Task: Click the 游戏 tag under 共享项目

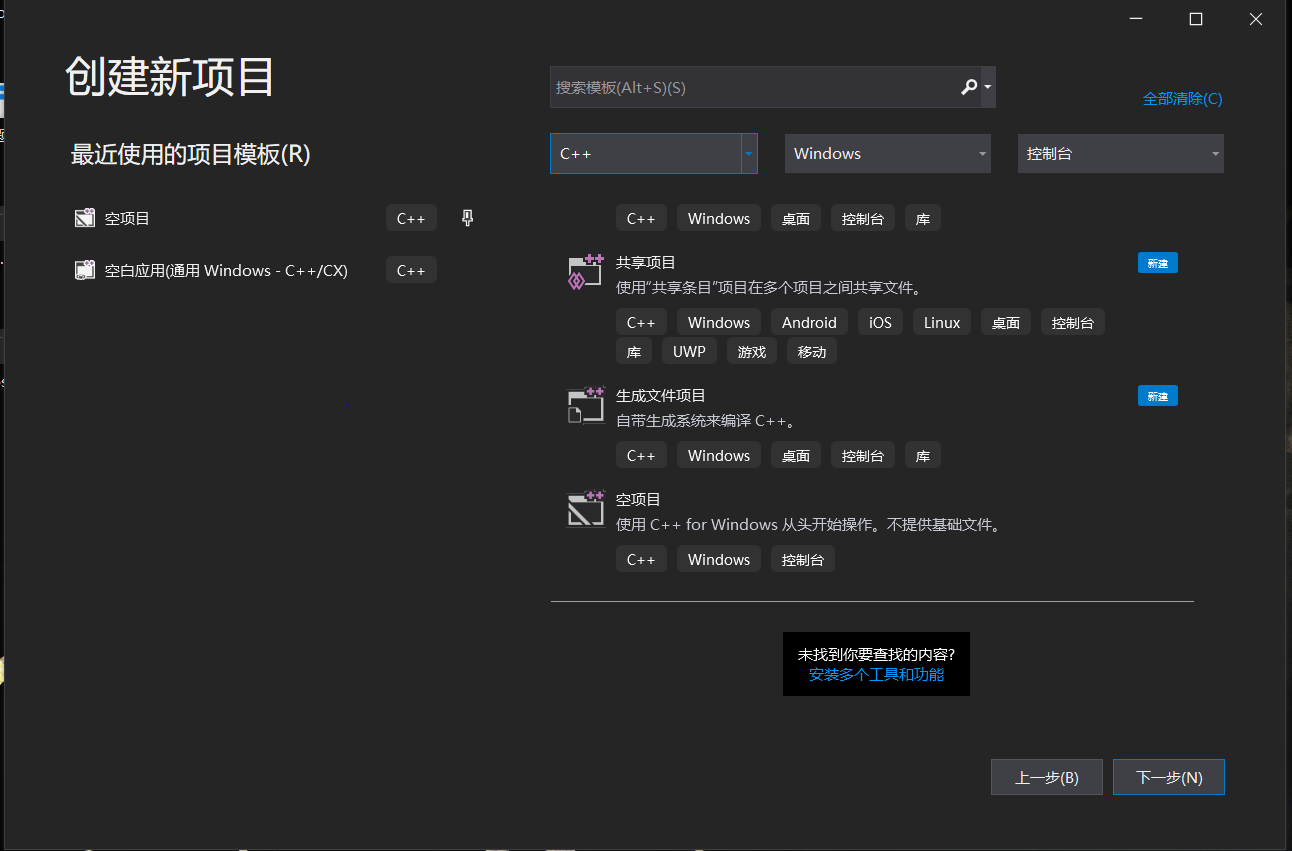Action: tap(752, 351)
